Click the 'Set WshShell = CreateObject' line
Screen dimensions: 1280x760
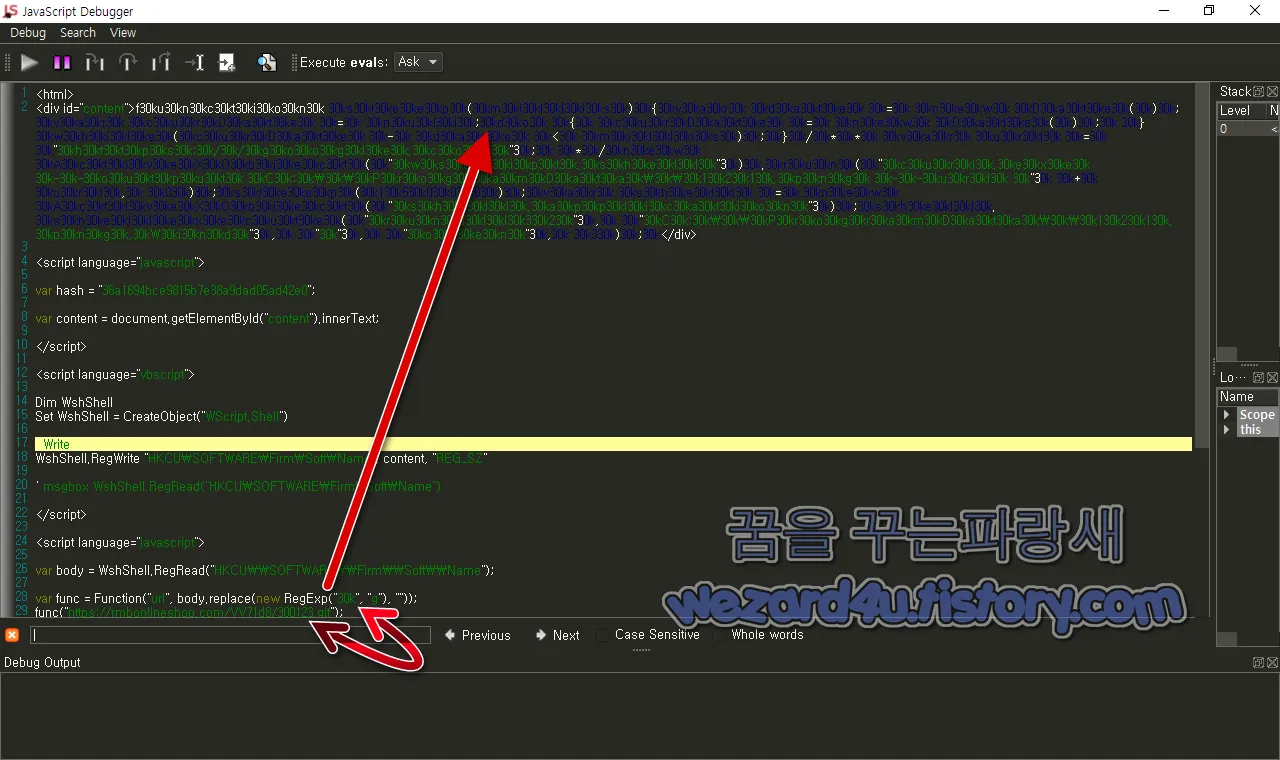click(161, 416)
